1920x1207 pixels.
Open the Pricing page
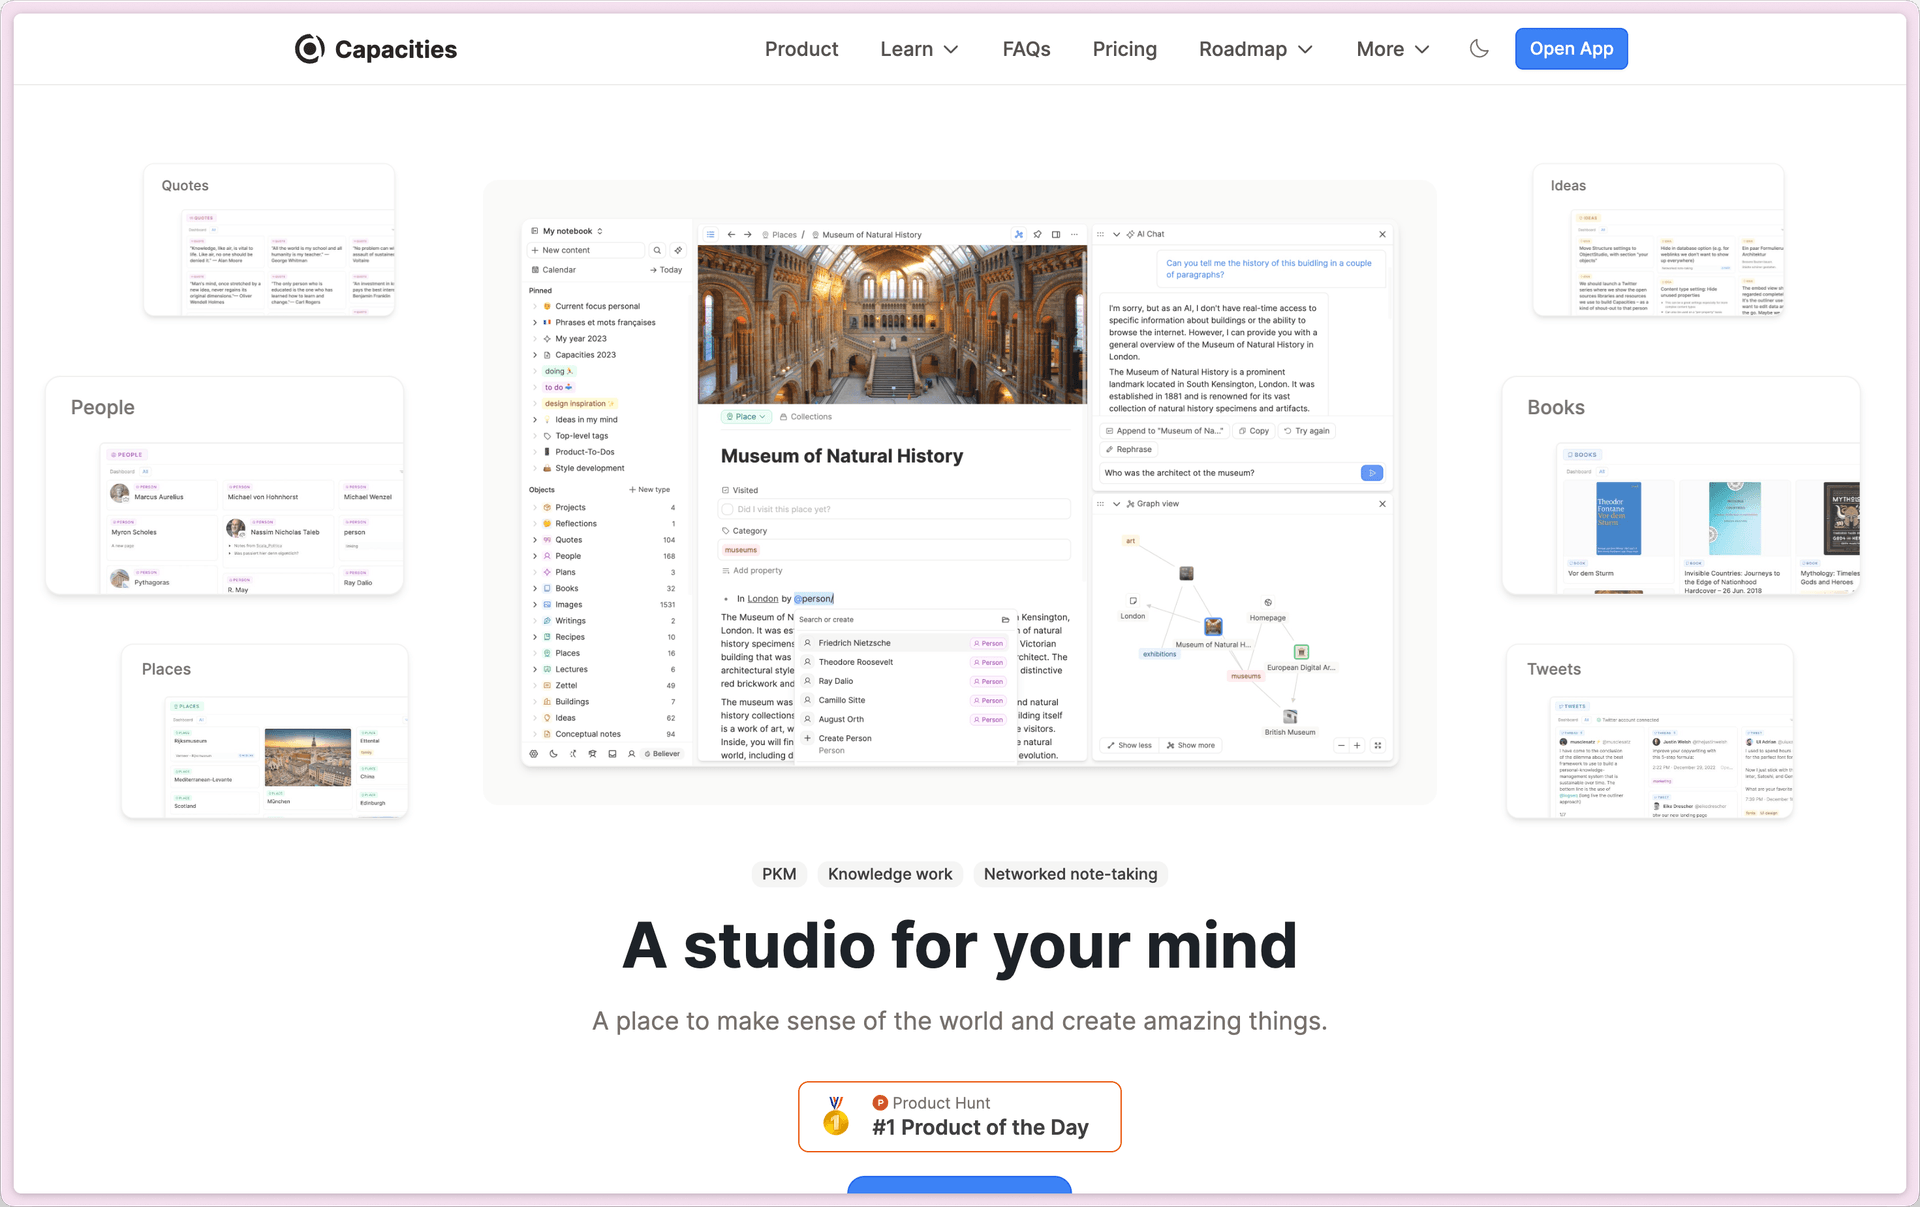click(x=1124, y=49)
